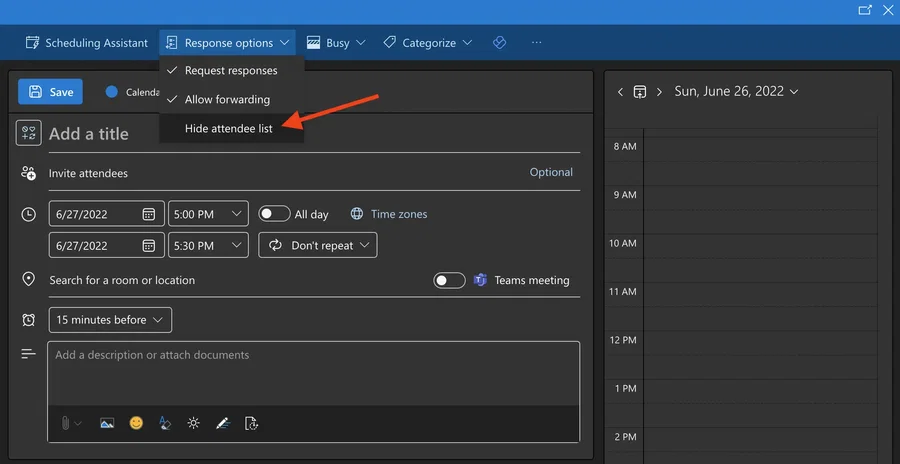Viewport: 900px width, 464px height.
Task: Click the Add a title field
Action: [x=314, y=134]
